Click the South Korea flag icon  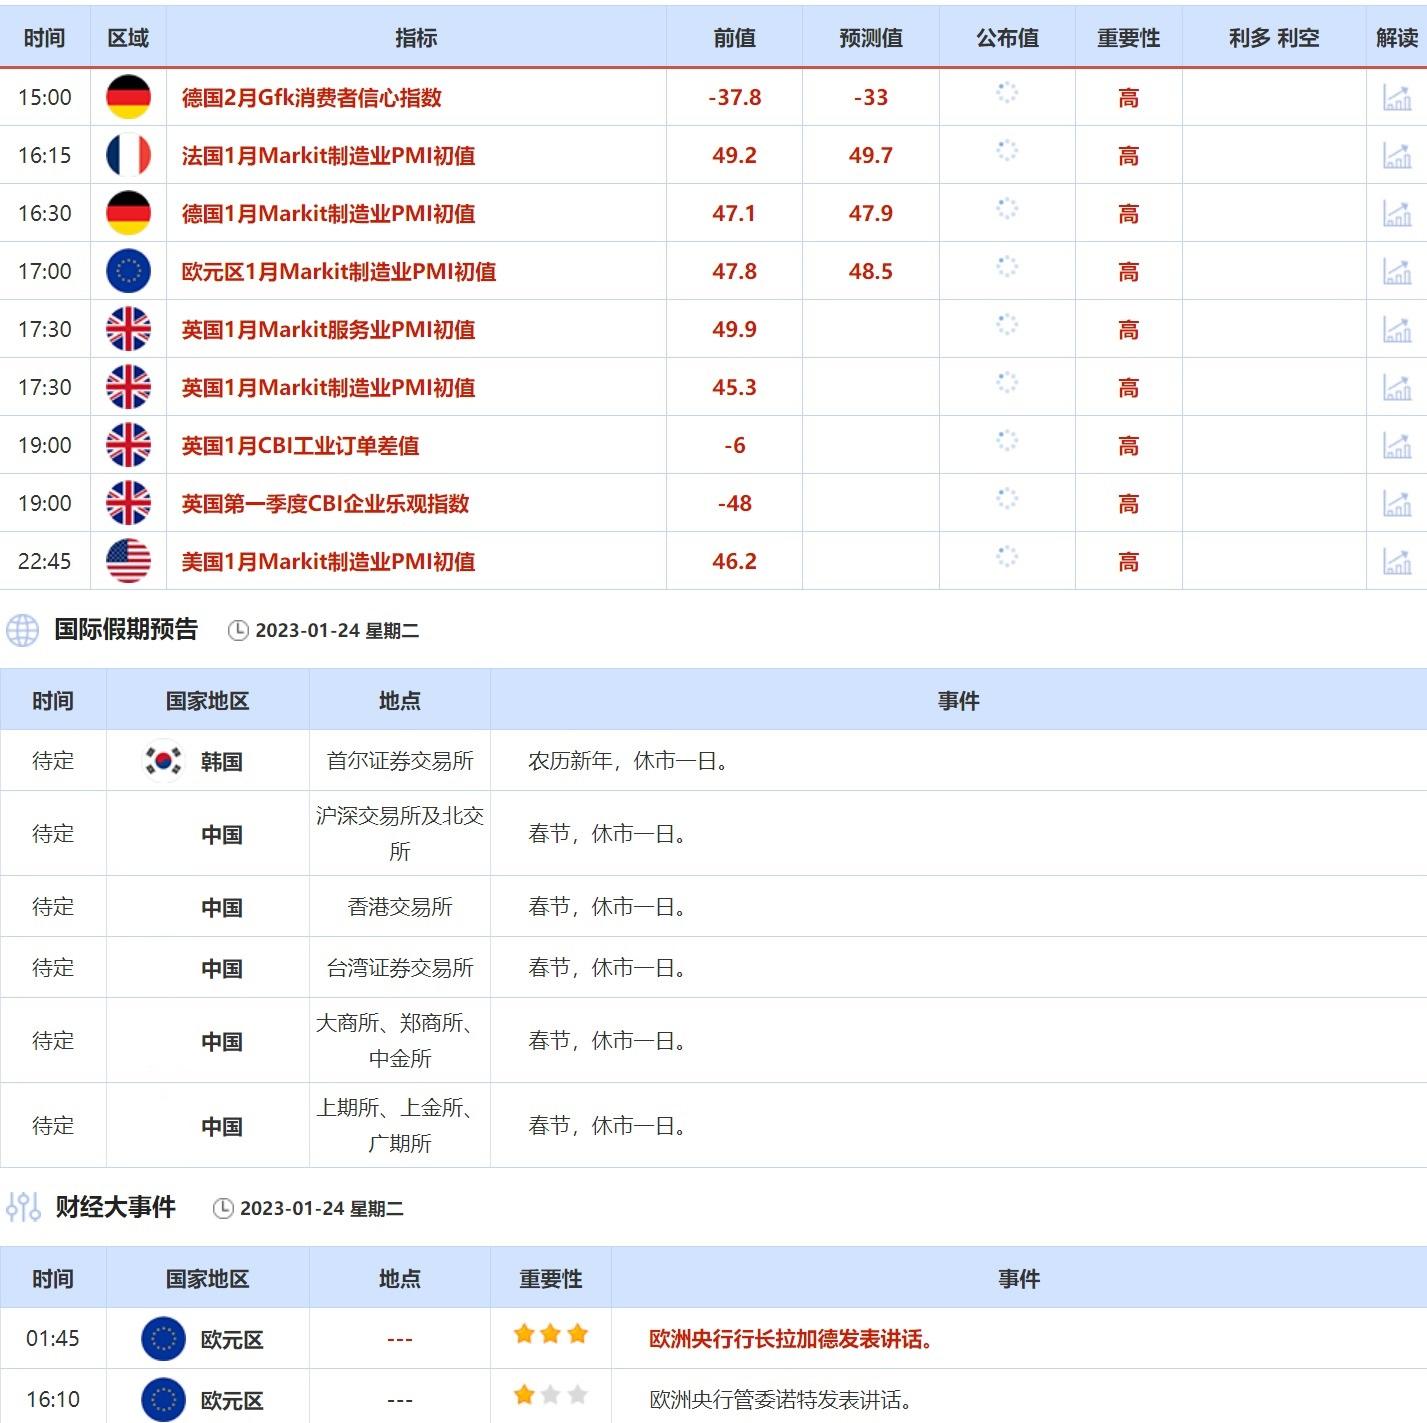click(163, 761)
